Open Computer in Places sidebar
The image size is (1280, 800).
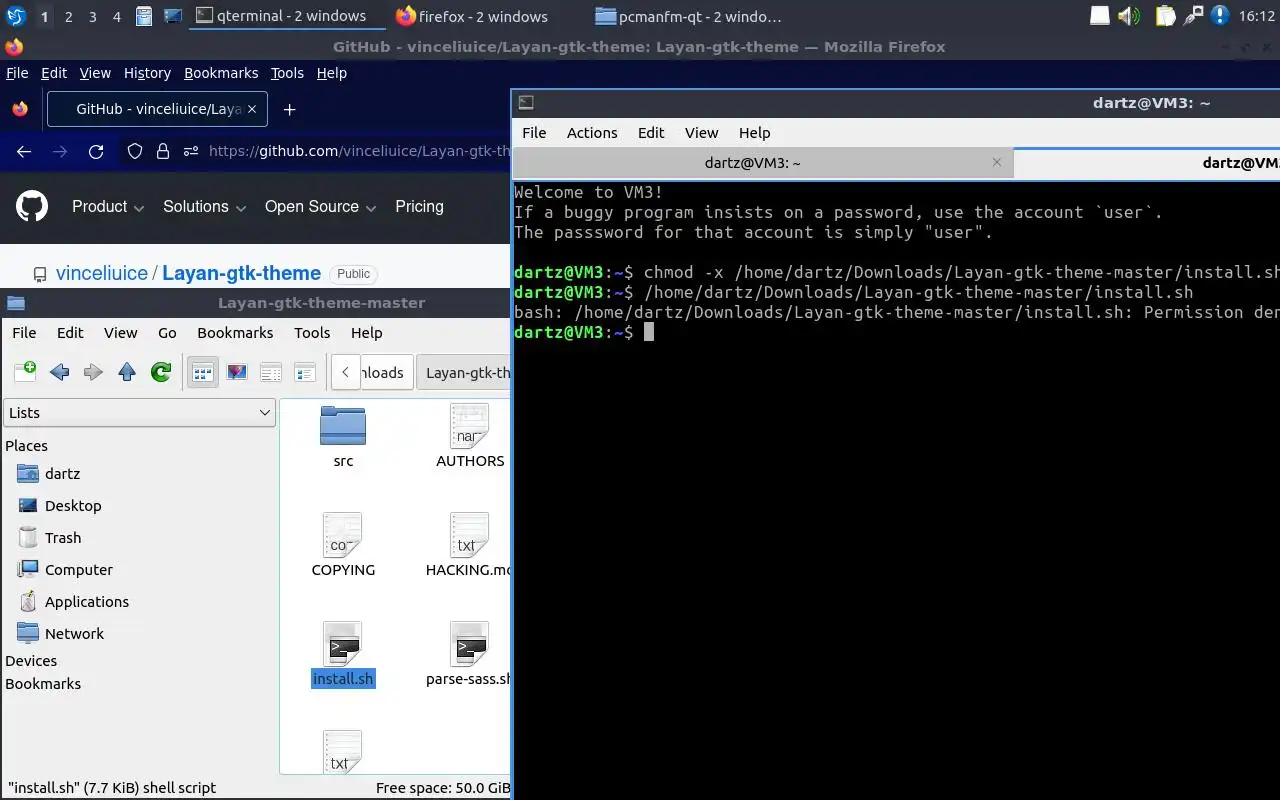(79, 569)
